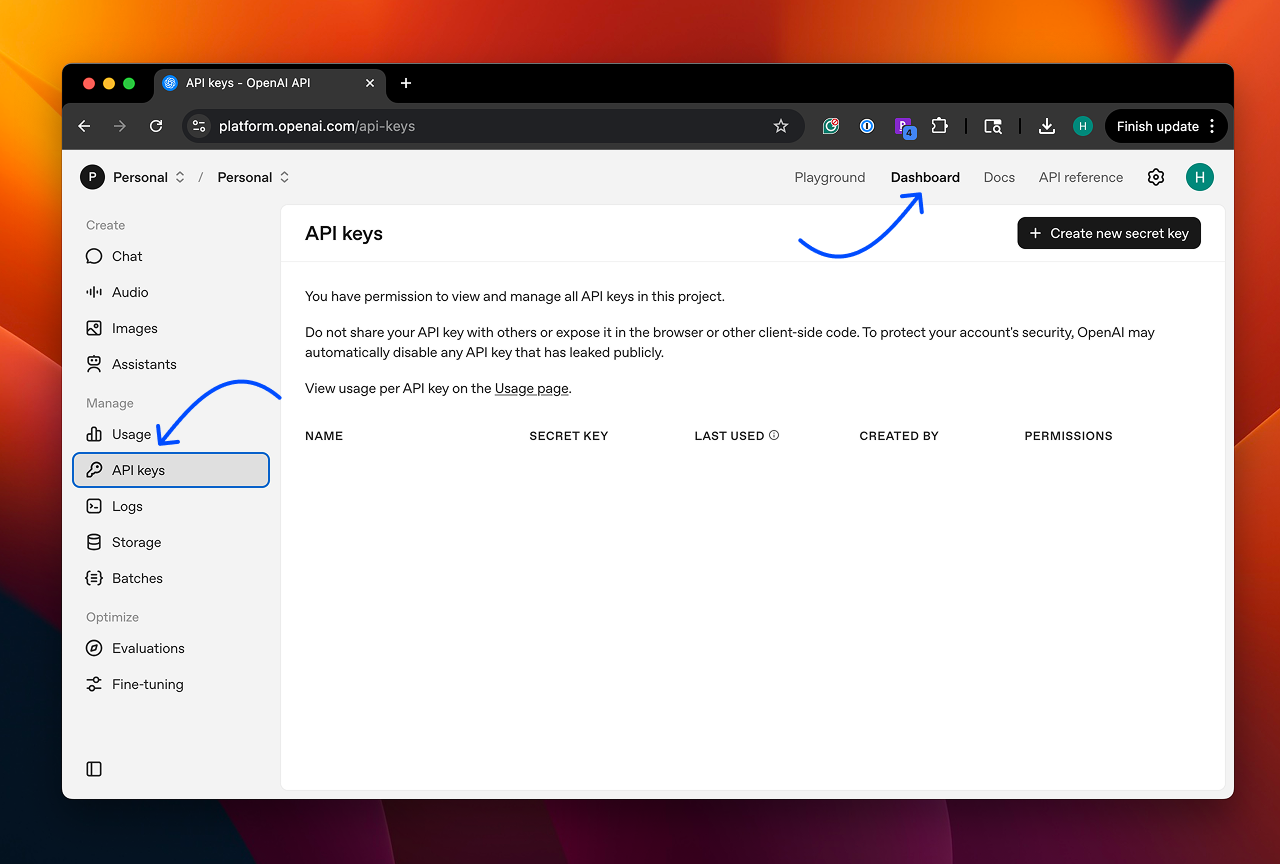The width and height of the screenshot is (1280, 864).
Task: Expand the Personal organization switcher
Action: pyautogui.click(x=134, y=177)
